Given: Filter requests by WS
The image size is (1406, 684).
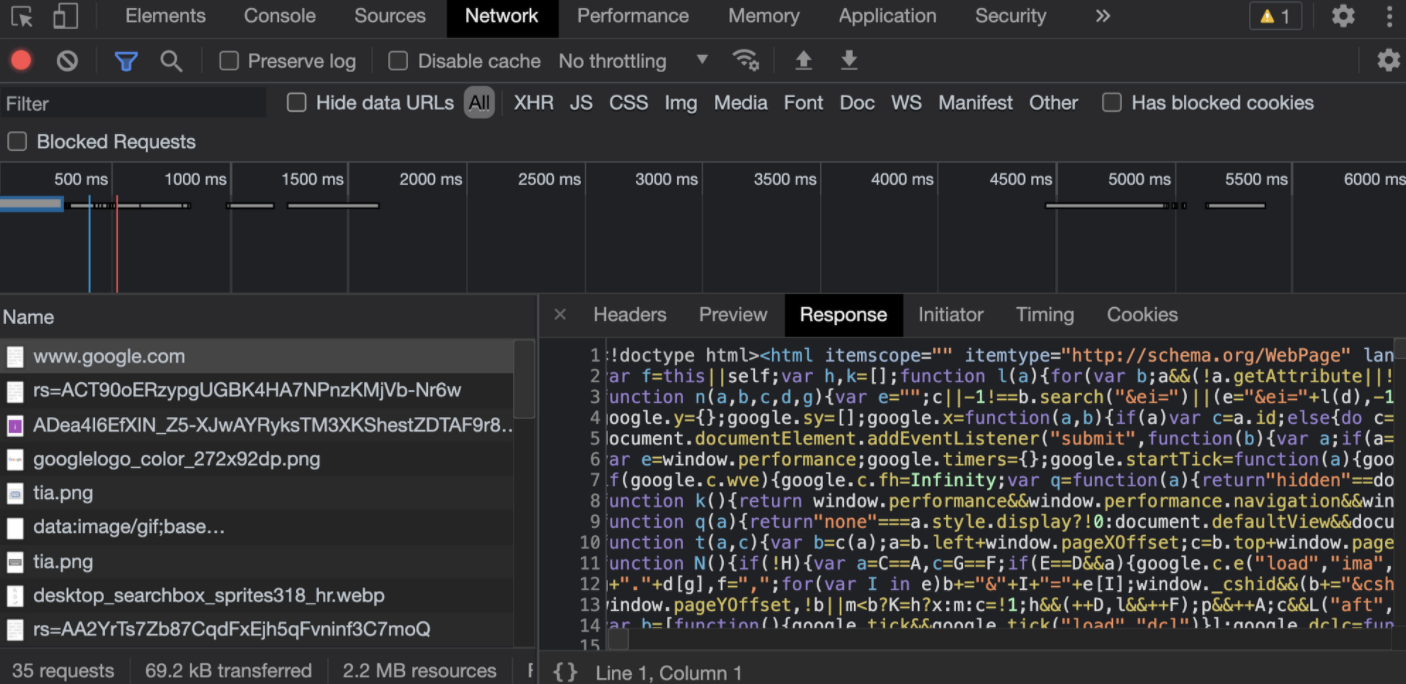Looking at the screenshot, I should click(x=906, y=102).
